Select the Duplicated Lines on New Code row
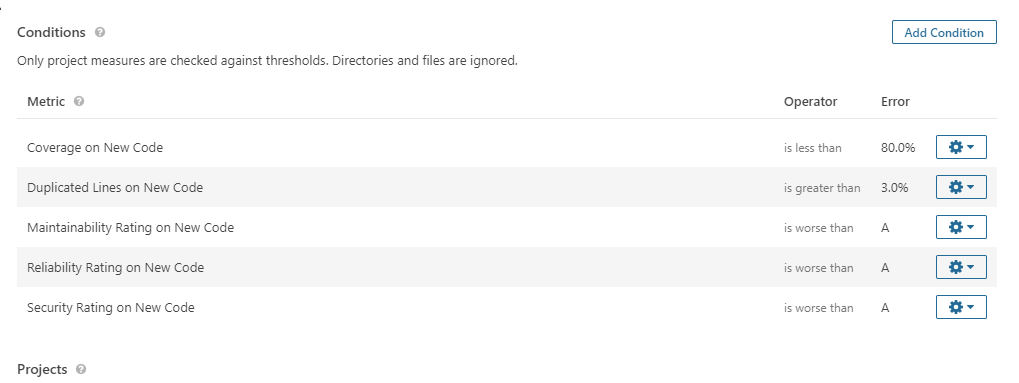1019x383 pixels. click(506, 187)
